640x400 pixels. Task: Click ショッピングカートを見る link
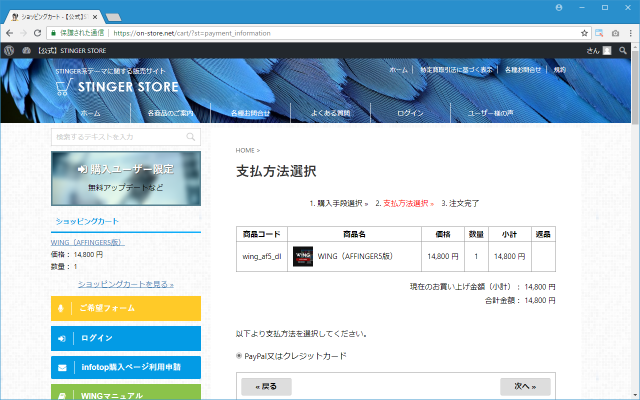[126, 284]
